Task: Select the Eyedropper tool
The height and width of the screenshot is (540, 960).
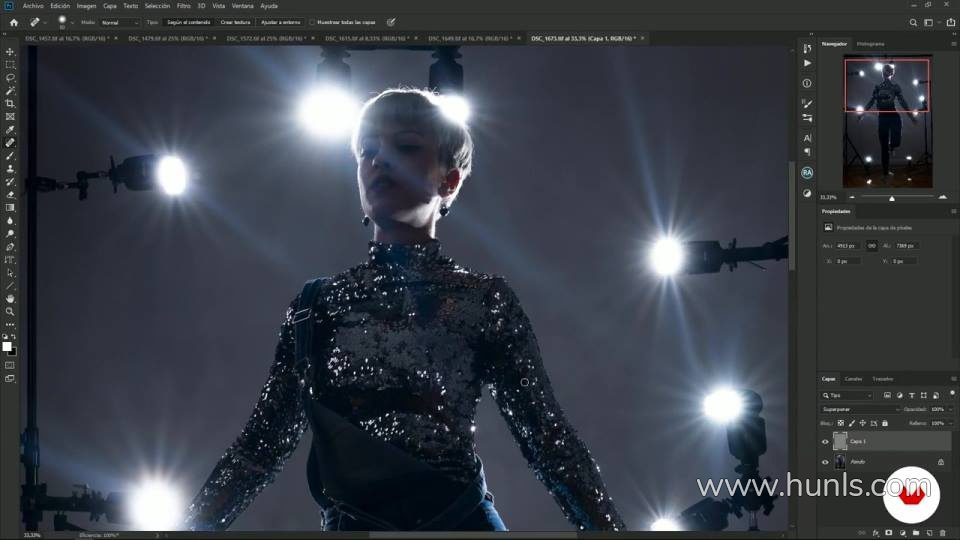Action: coord(10,130)
